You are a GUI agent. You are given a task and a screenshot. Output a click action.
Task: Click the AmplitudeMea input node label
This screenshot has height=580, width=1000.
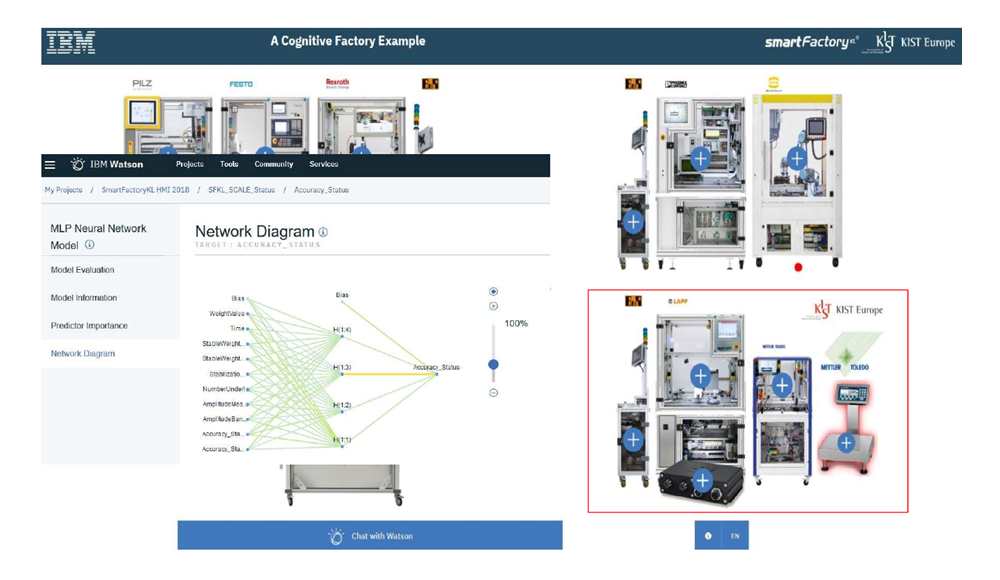[x=223, y=404]
